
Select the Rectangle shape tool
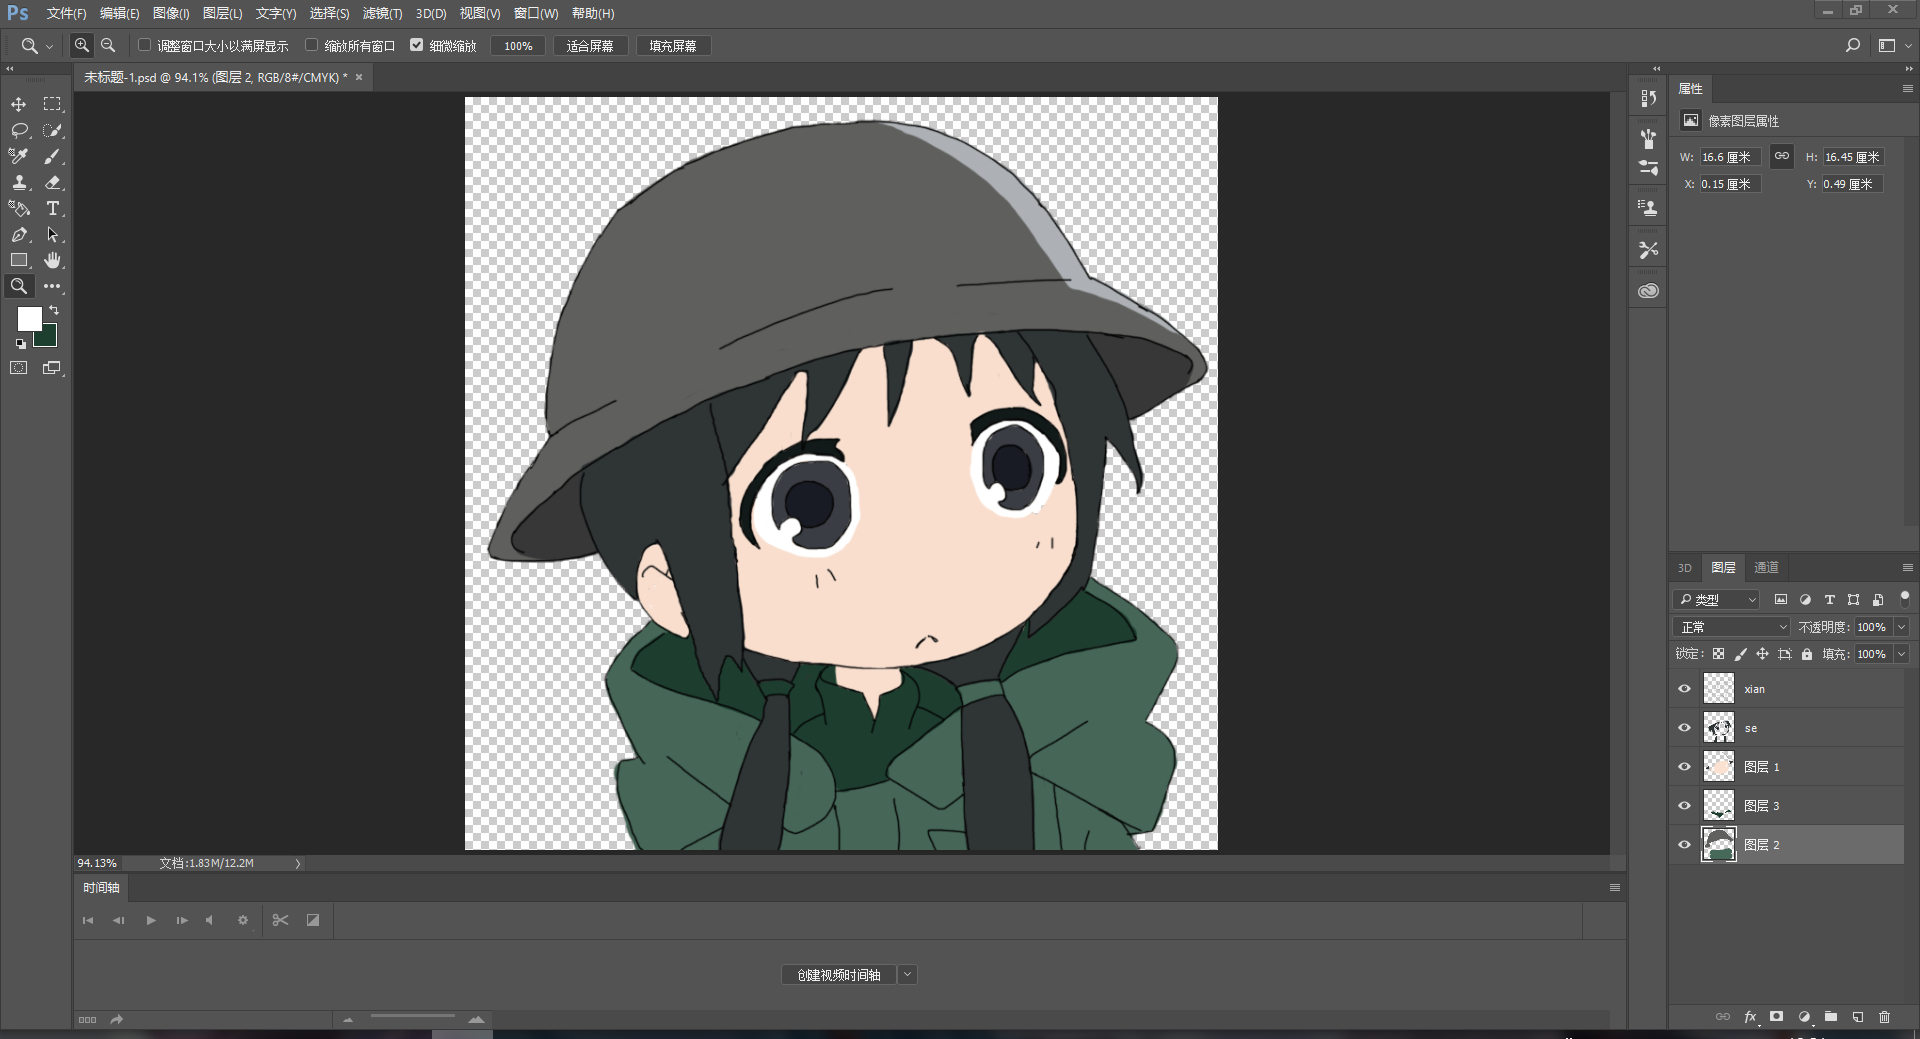coord(19,260)
